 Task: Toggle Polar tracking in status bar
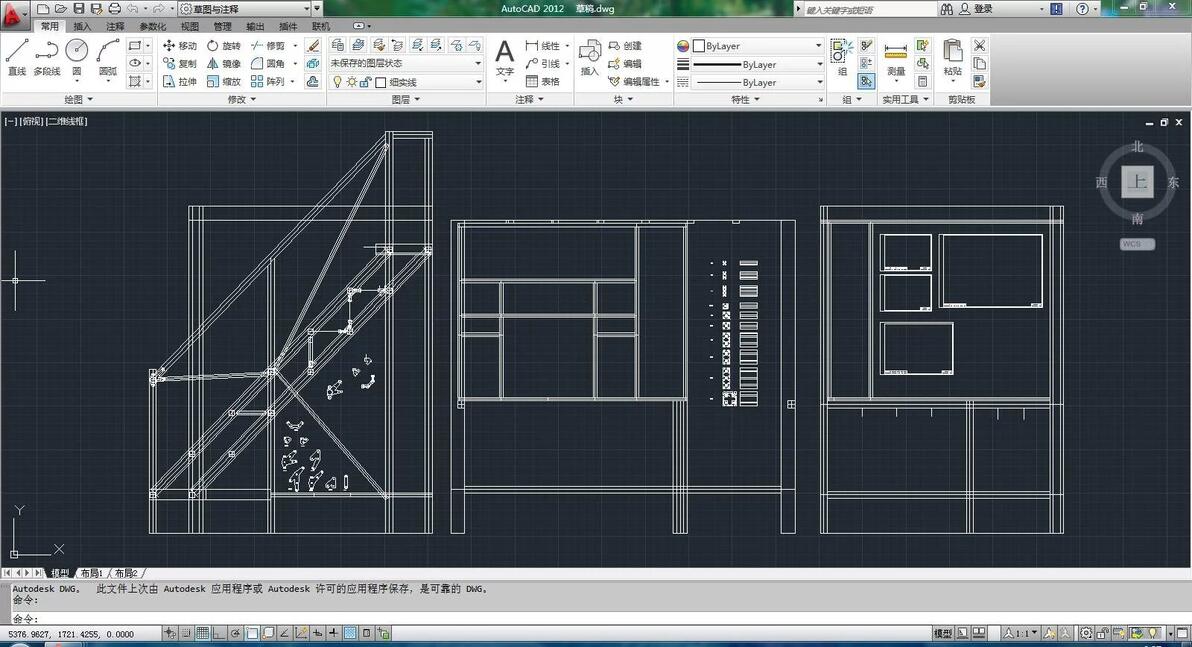coord(236,633)
